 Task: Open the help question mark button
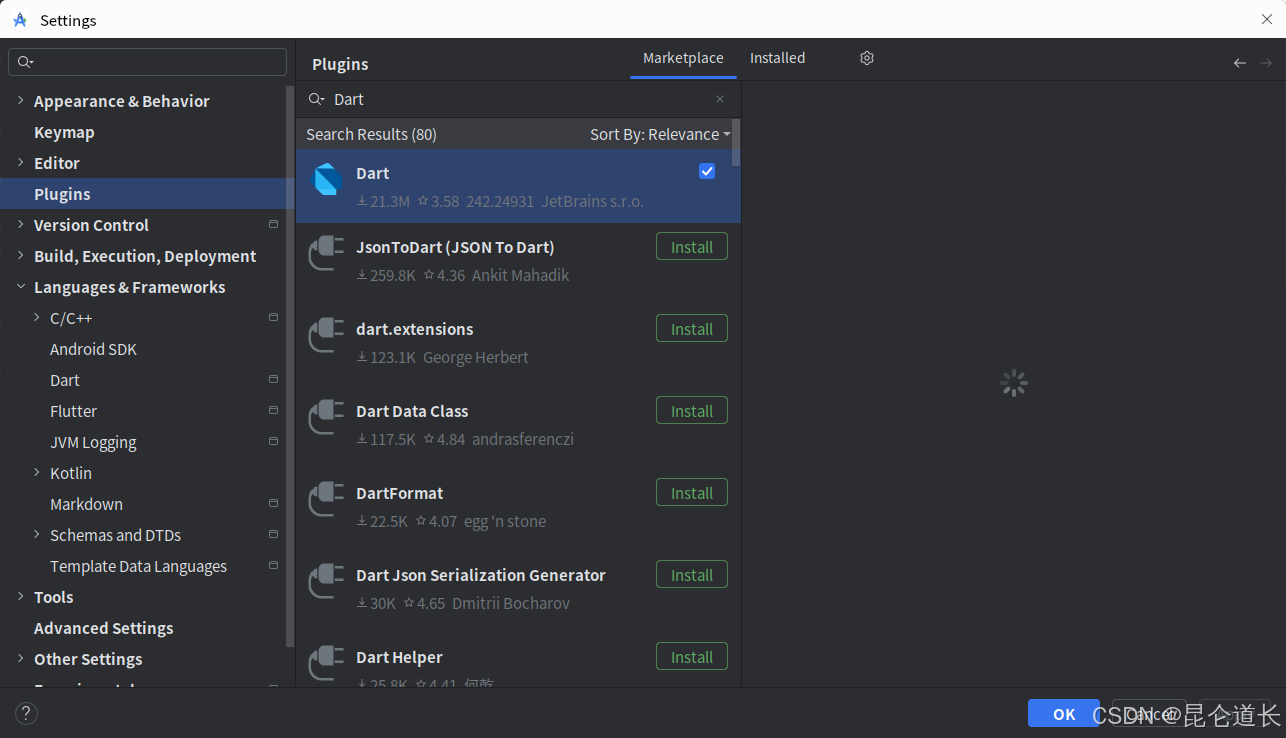pos(27,713)
